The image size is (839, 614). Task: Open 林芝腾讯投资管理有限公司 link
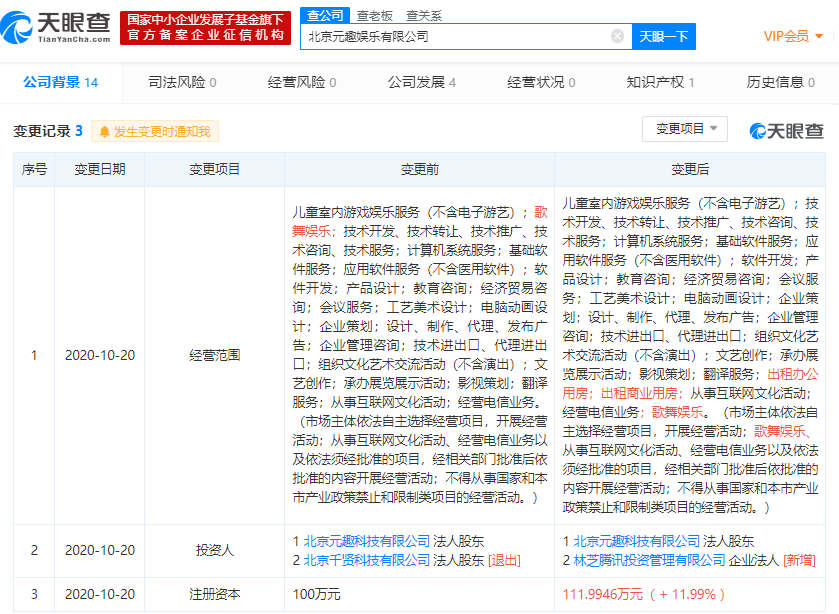point(650,560)
